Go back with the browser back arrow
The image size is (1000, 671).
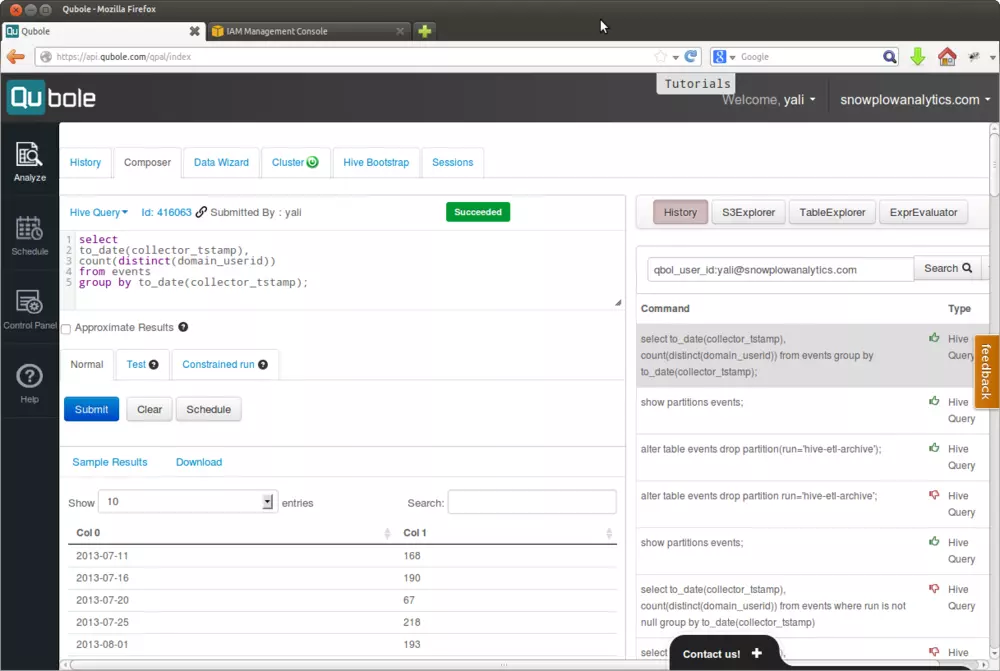coord(16,57)
